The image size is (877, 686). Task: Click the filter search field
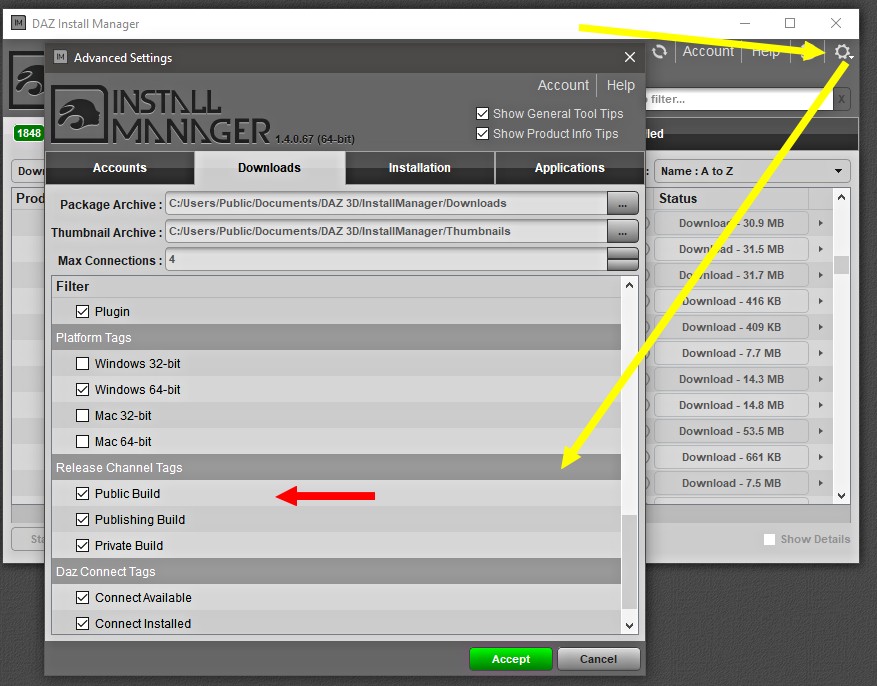coord(739,100)
